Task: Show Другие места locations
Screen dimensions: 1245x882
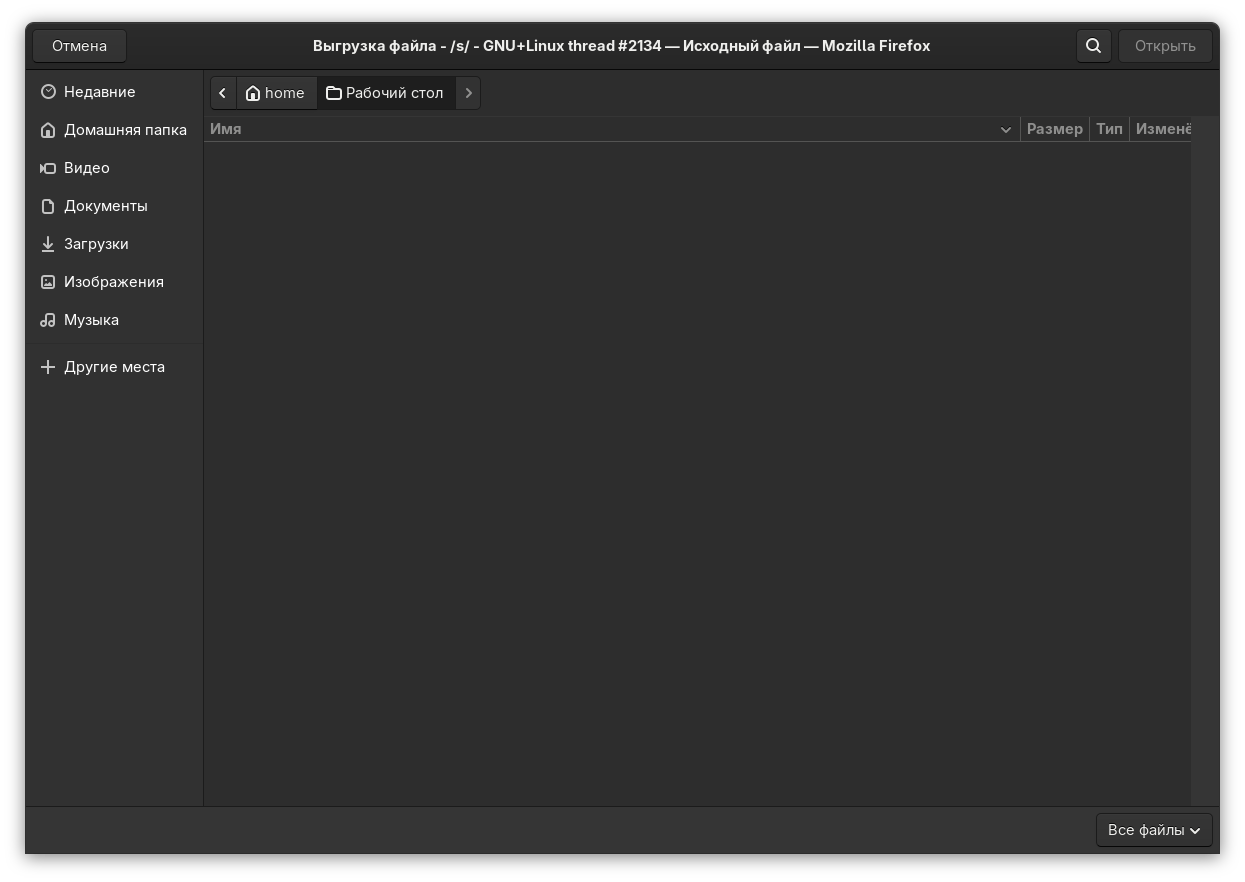Action: tap(114, 367)
